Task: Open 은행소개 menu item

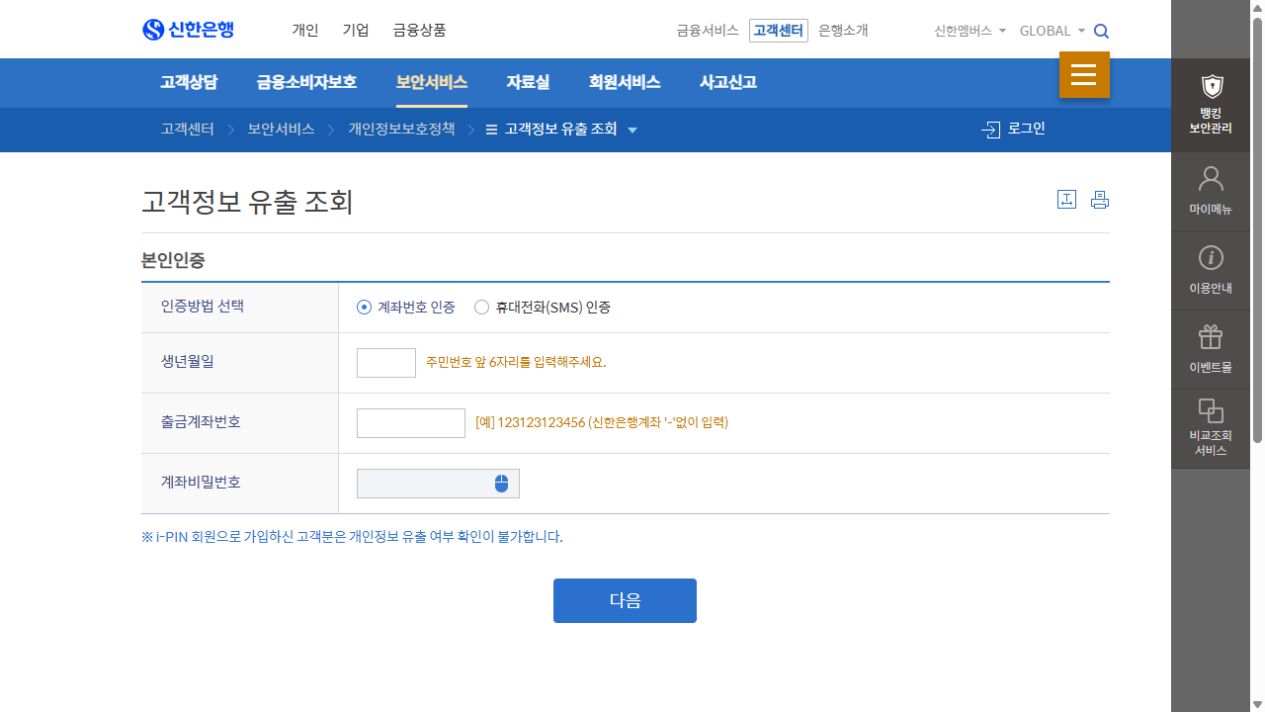Action: pyautogui.click(x=843, y=30)
